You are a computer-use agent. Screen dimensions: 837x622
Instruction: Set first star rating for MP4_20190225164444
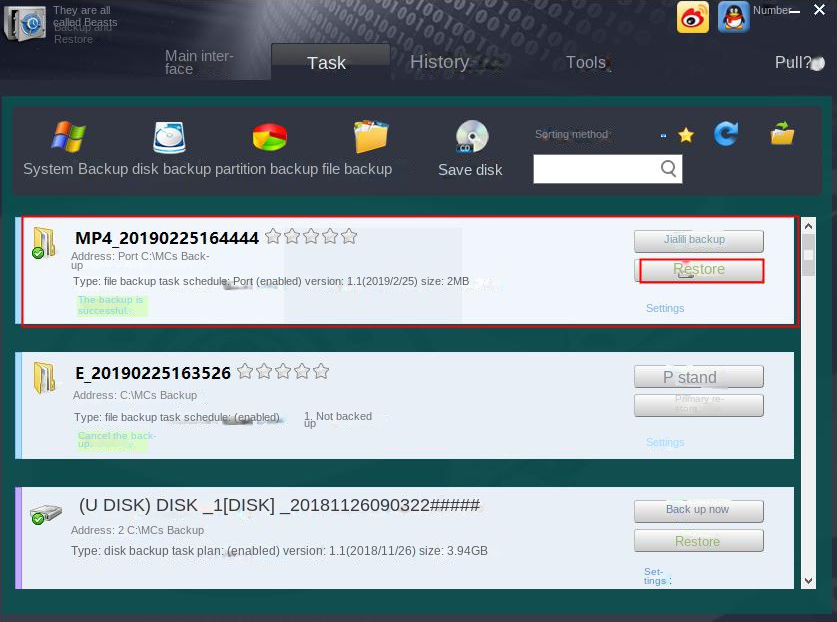(273, 237)
